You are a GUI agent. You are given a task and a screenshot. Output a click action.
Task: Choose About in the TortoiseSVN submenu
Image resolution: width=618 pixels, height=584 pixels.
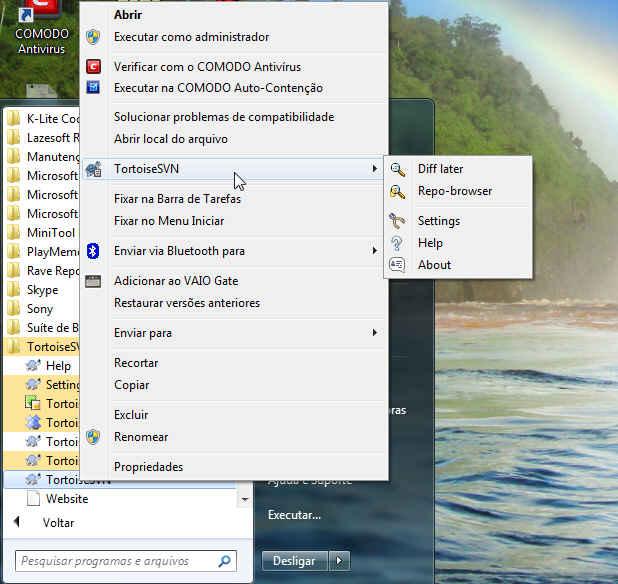click(x=458, y=265)
